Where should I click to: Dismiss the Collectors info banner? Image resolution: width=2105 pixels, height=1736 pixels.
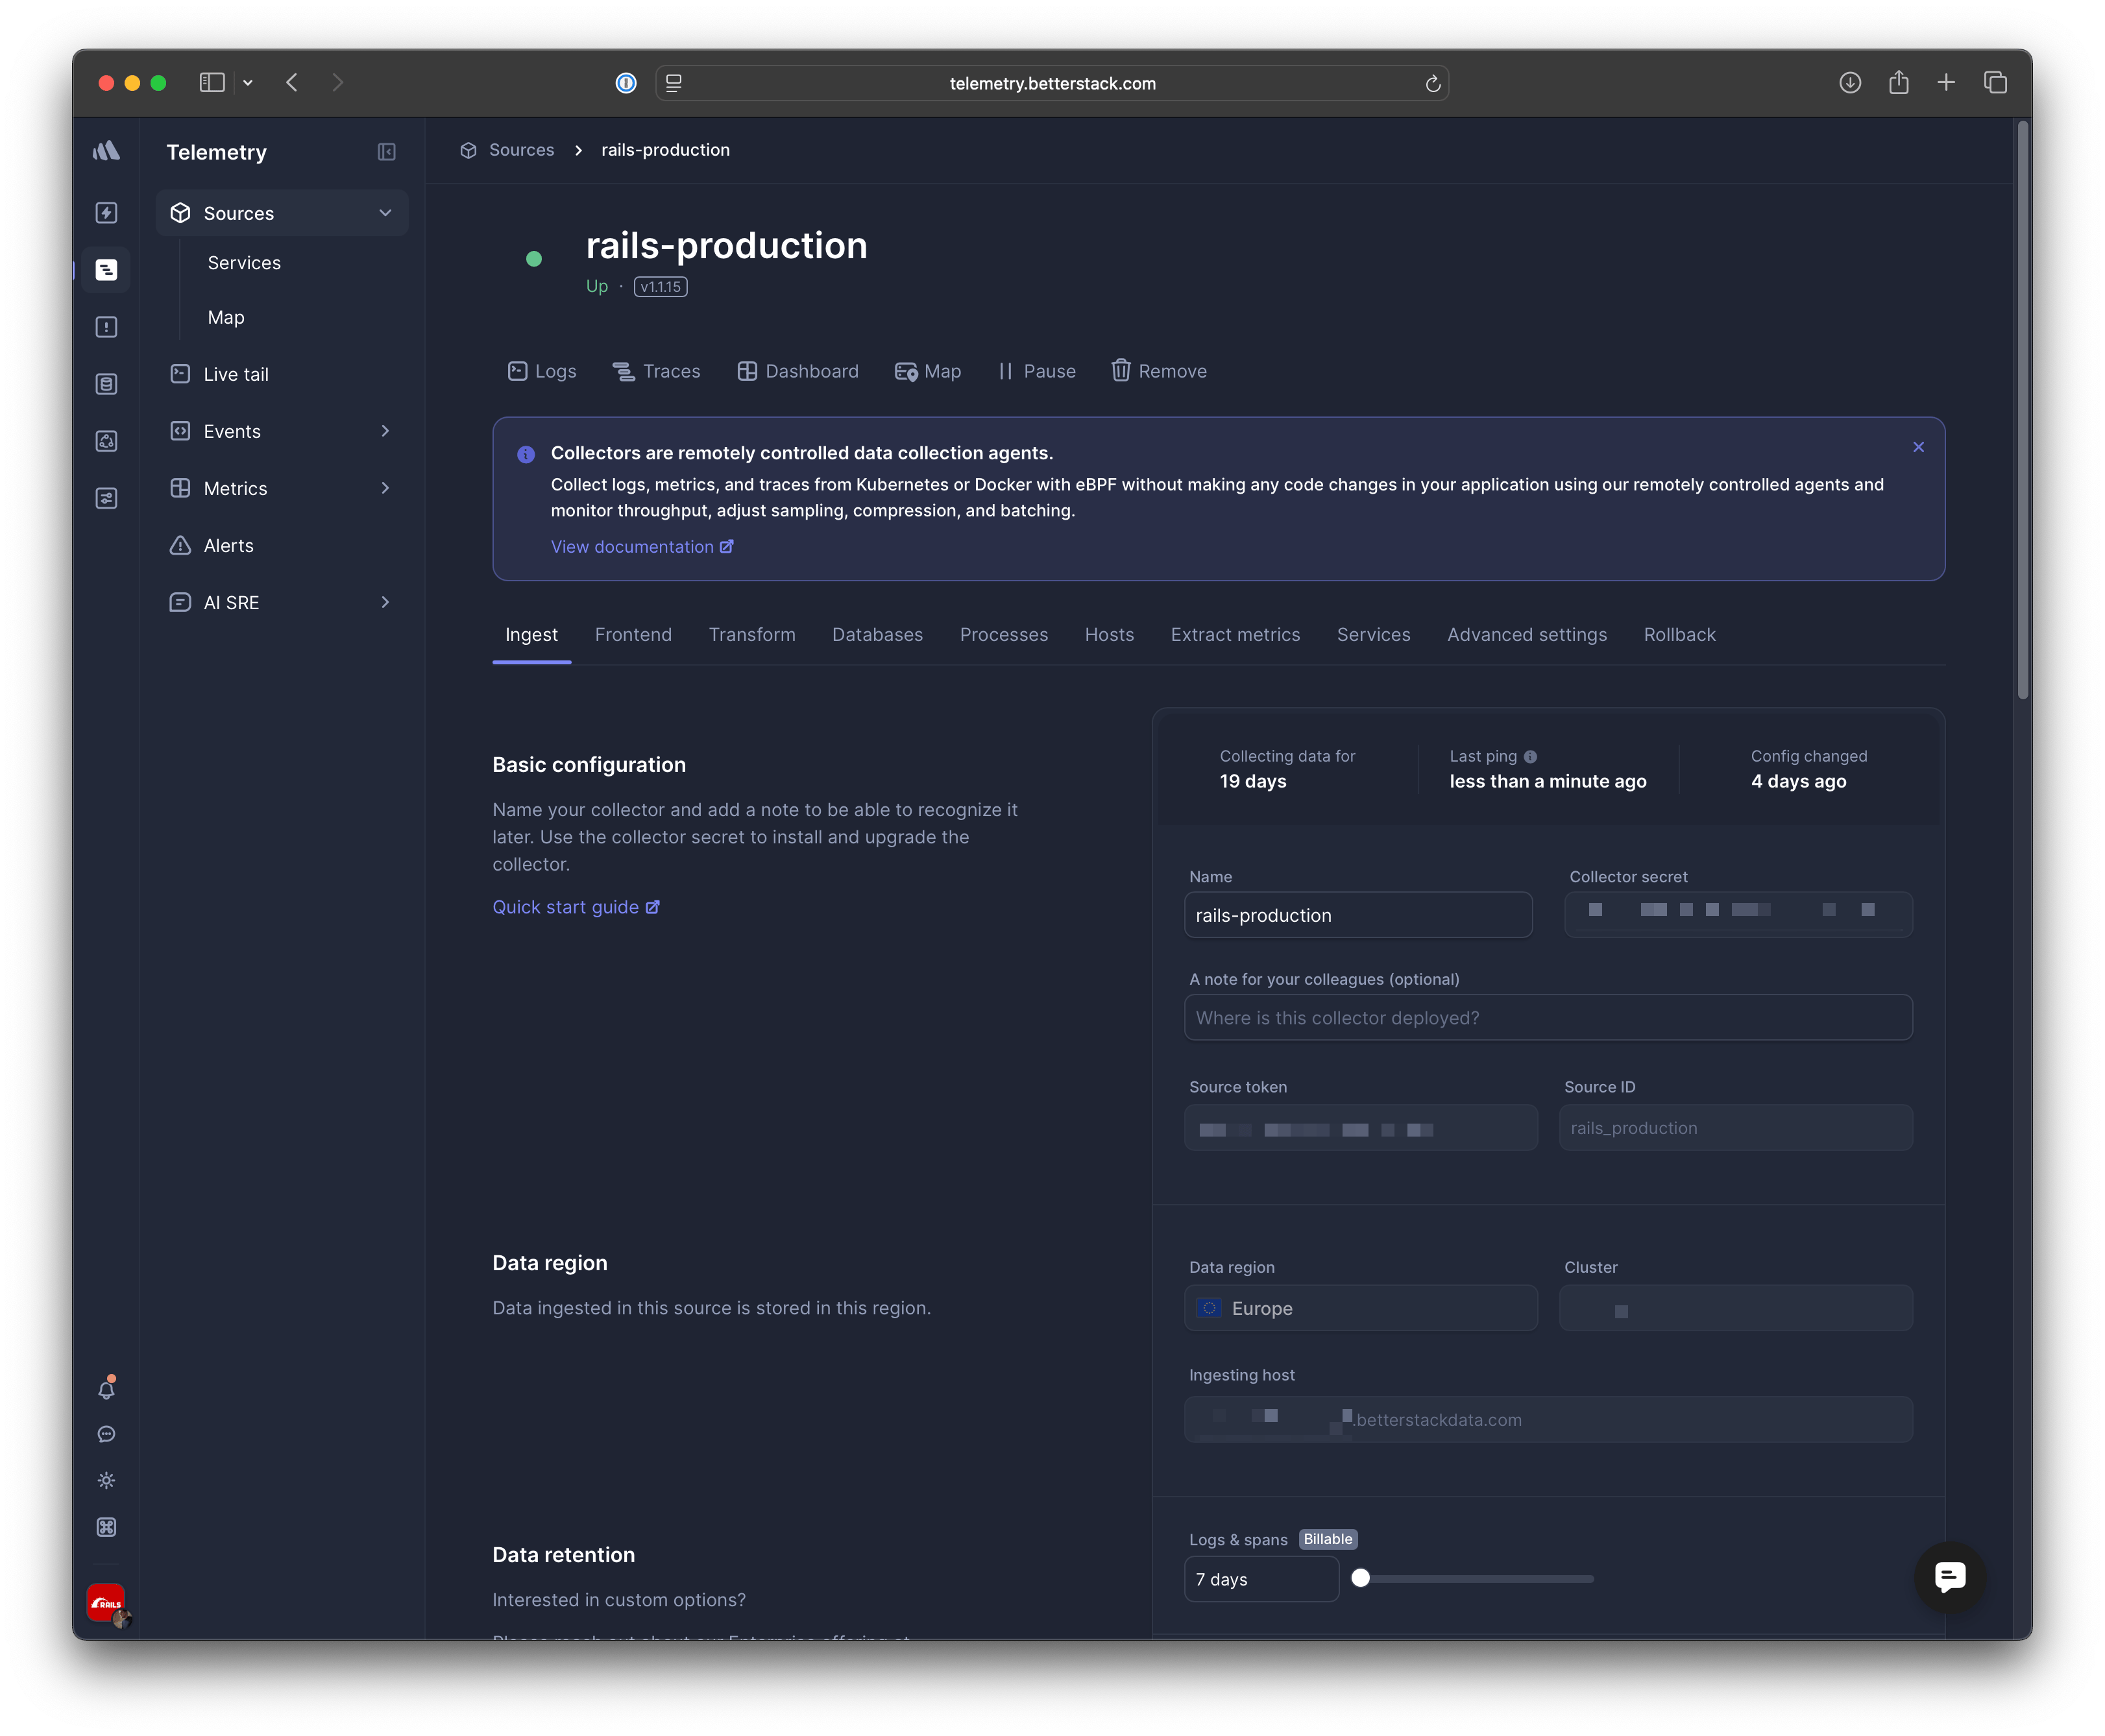click(x=1918, y=447)
